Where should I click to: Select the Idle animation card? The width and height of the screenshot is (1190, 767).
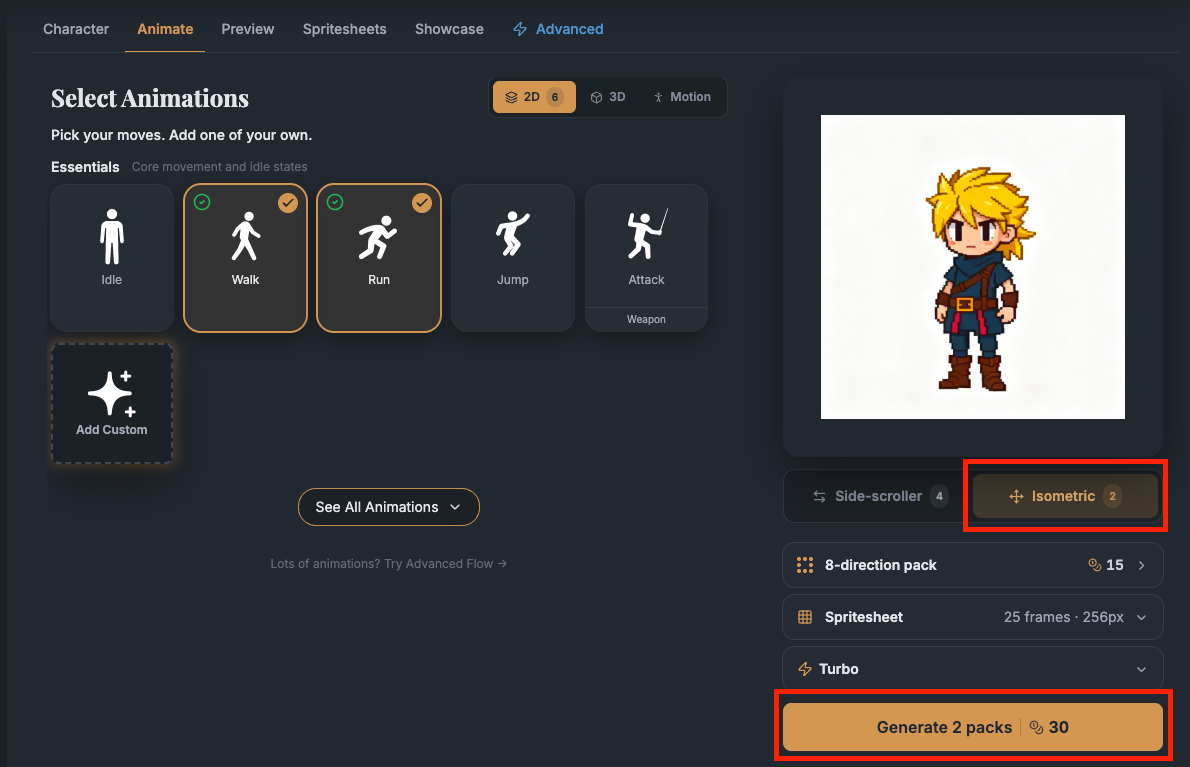point(112,258)
